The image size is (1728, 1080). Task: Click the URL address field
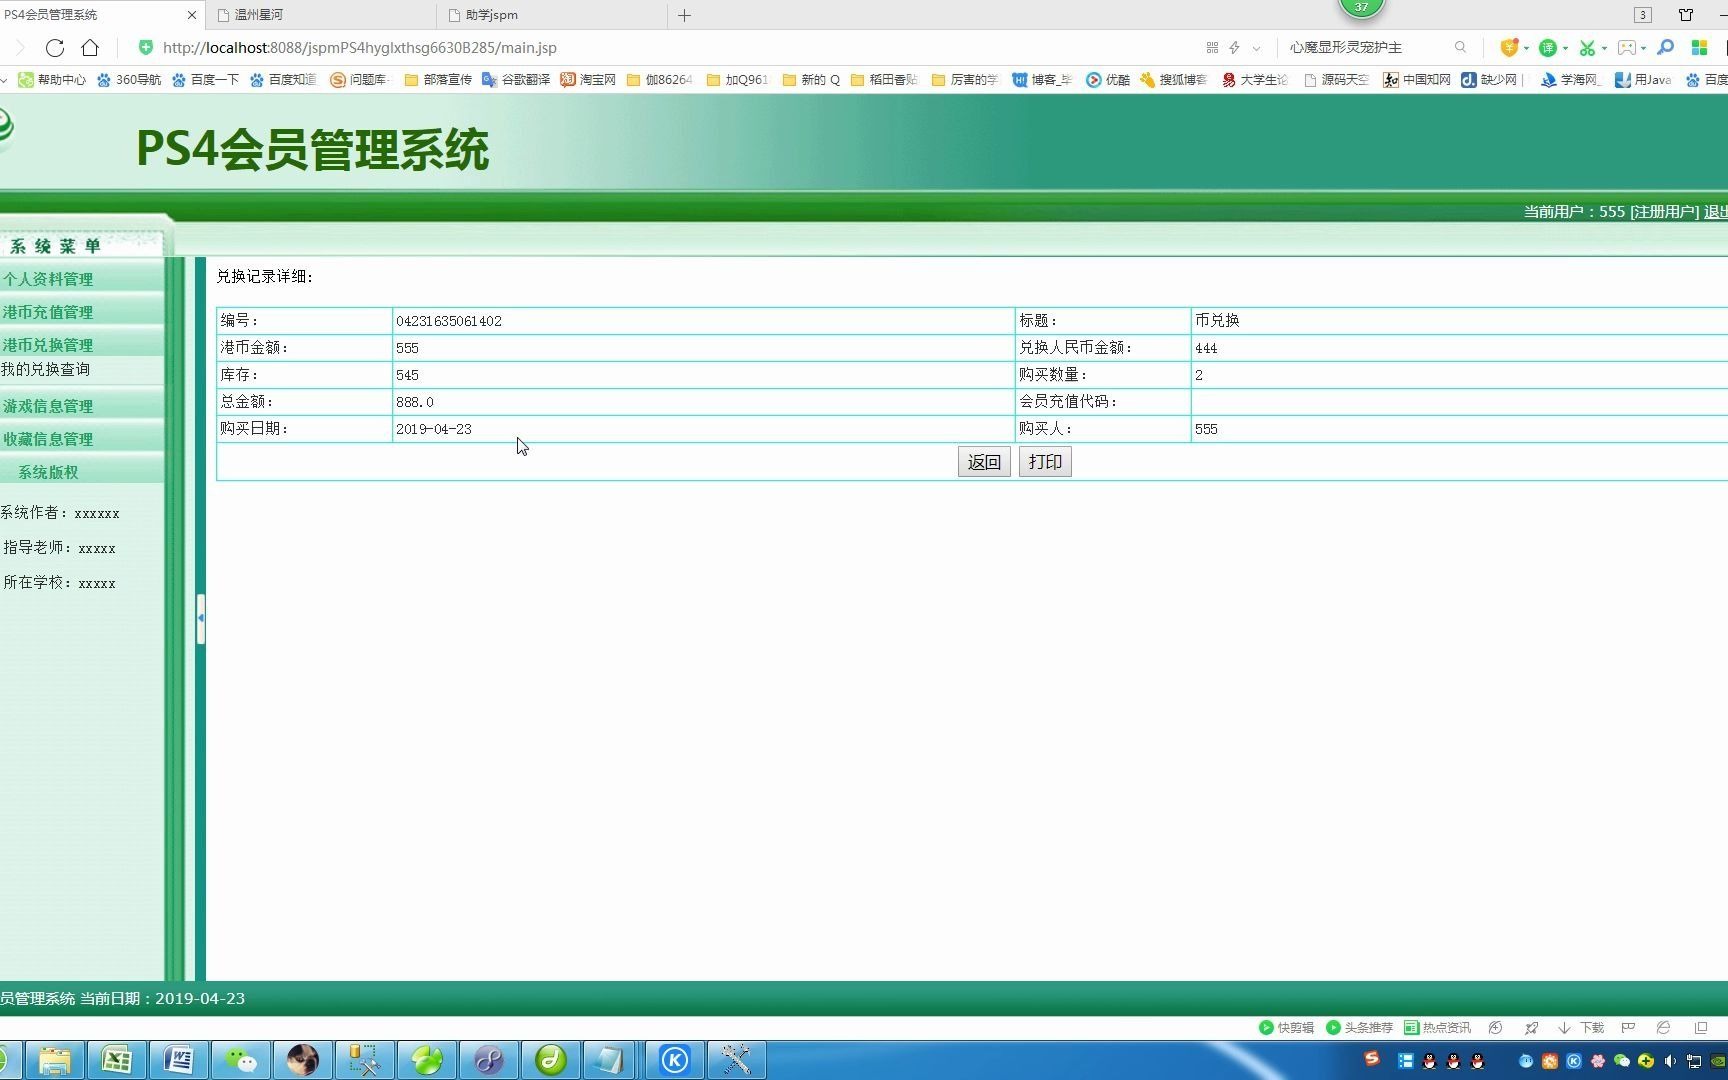(660, 47)
